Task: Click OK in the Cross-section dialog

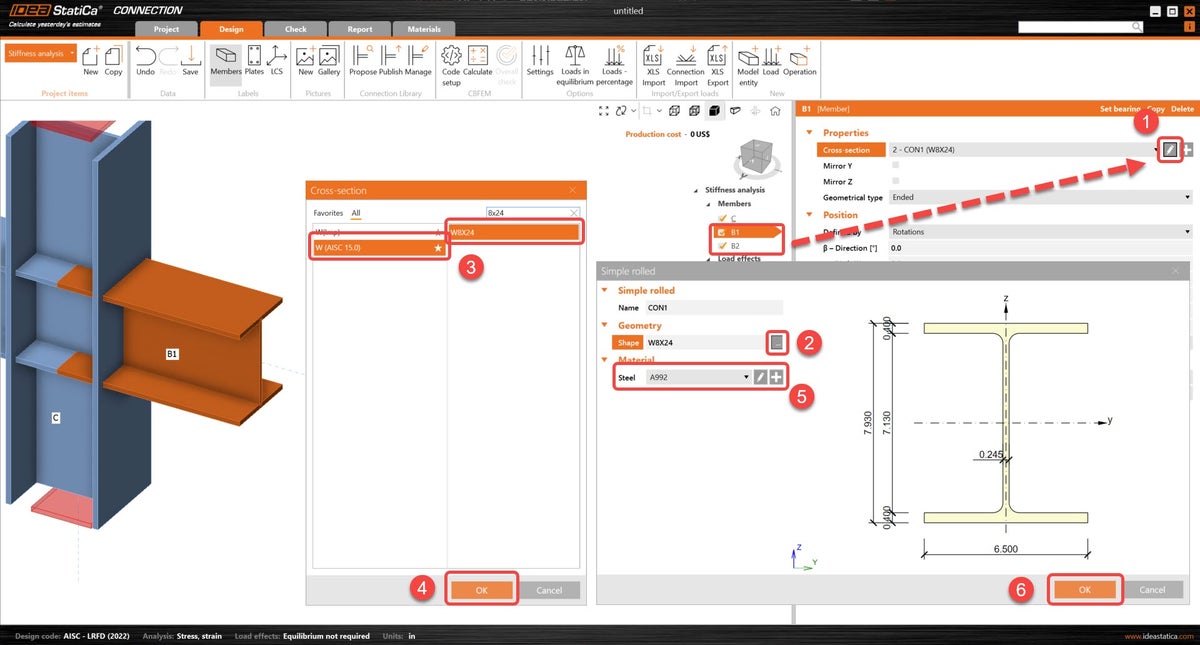Action: (482, 589)
